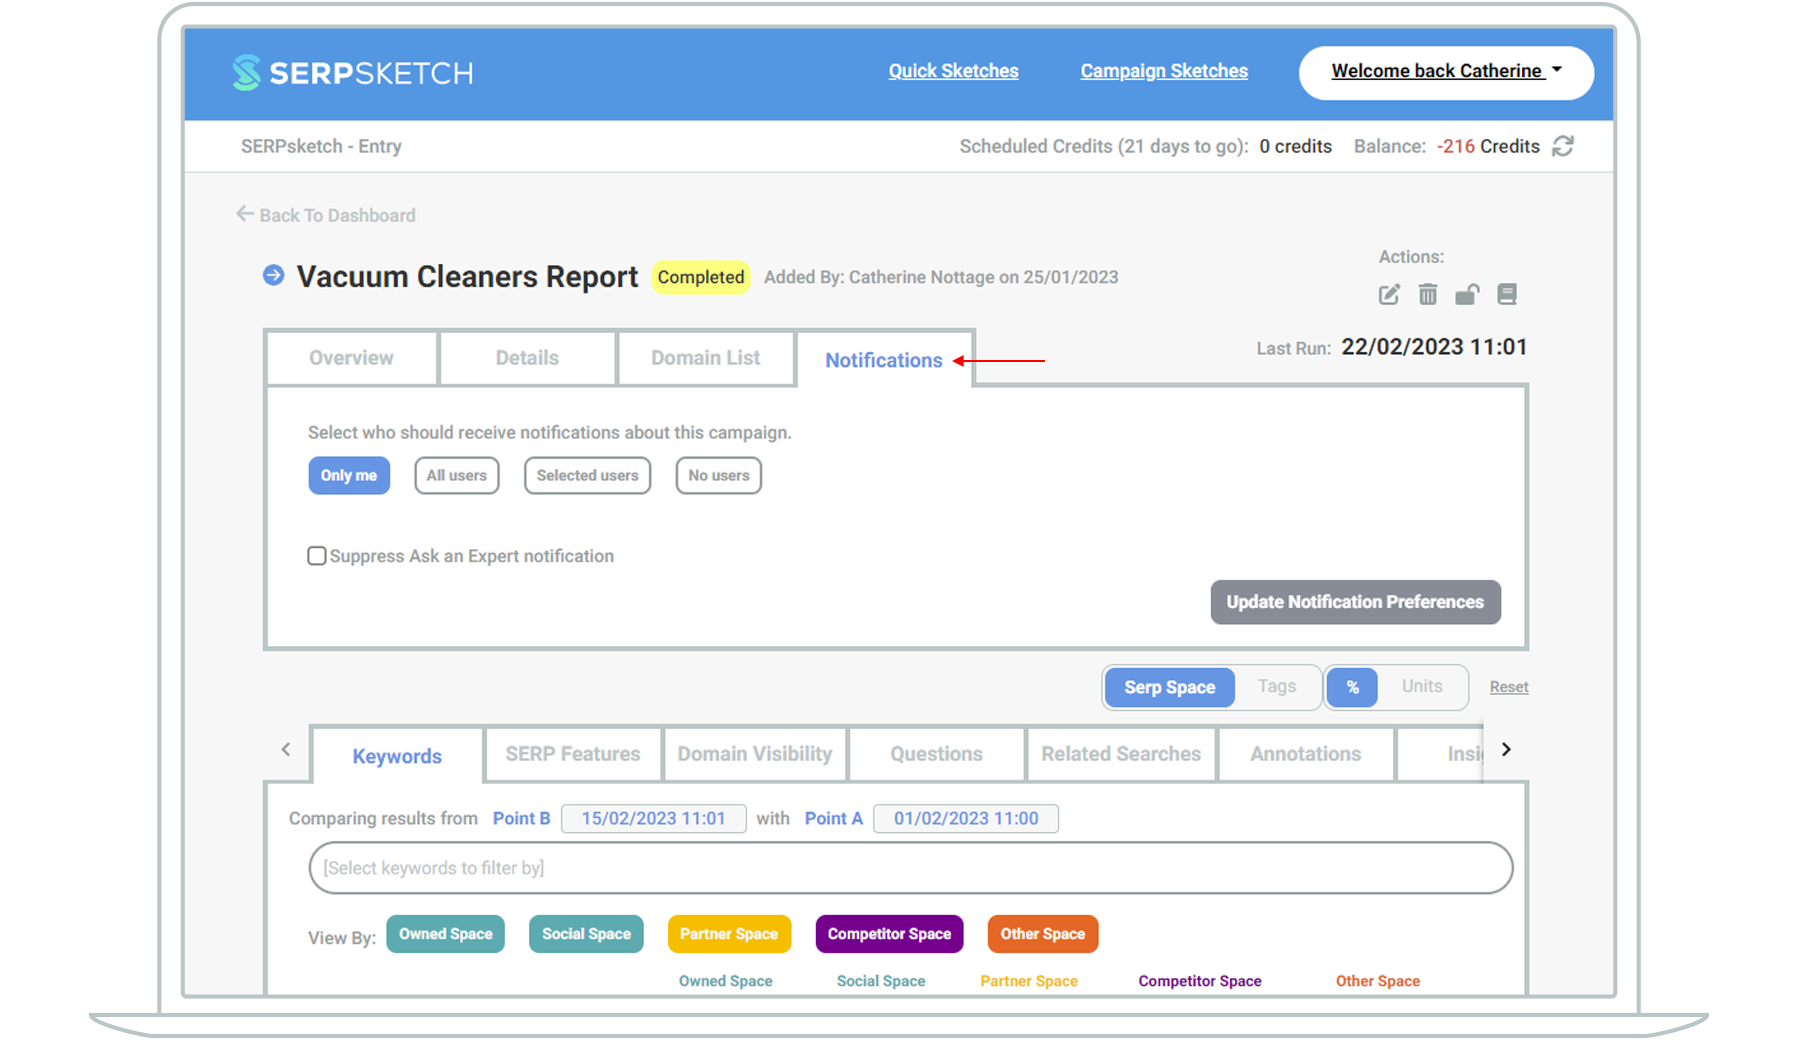Screen dimensions: 1800x1040
Task: Click the delete trash can icon
Action: click(1428, 294)
